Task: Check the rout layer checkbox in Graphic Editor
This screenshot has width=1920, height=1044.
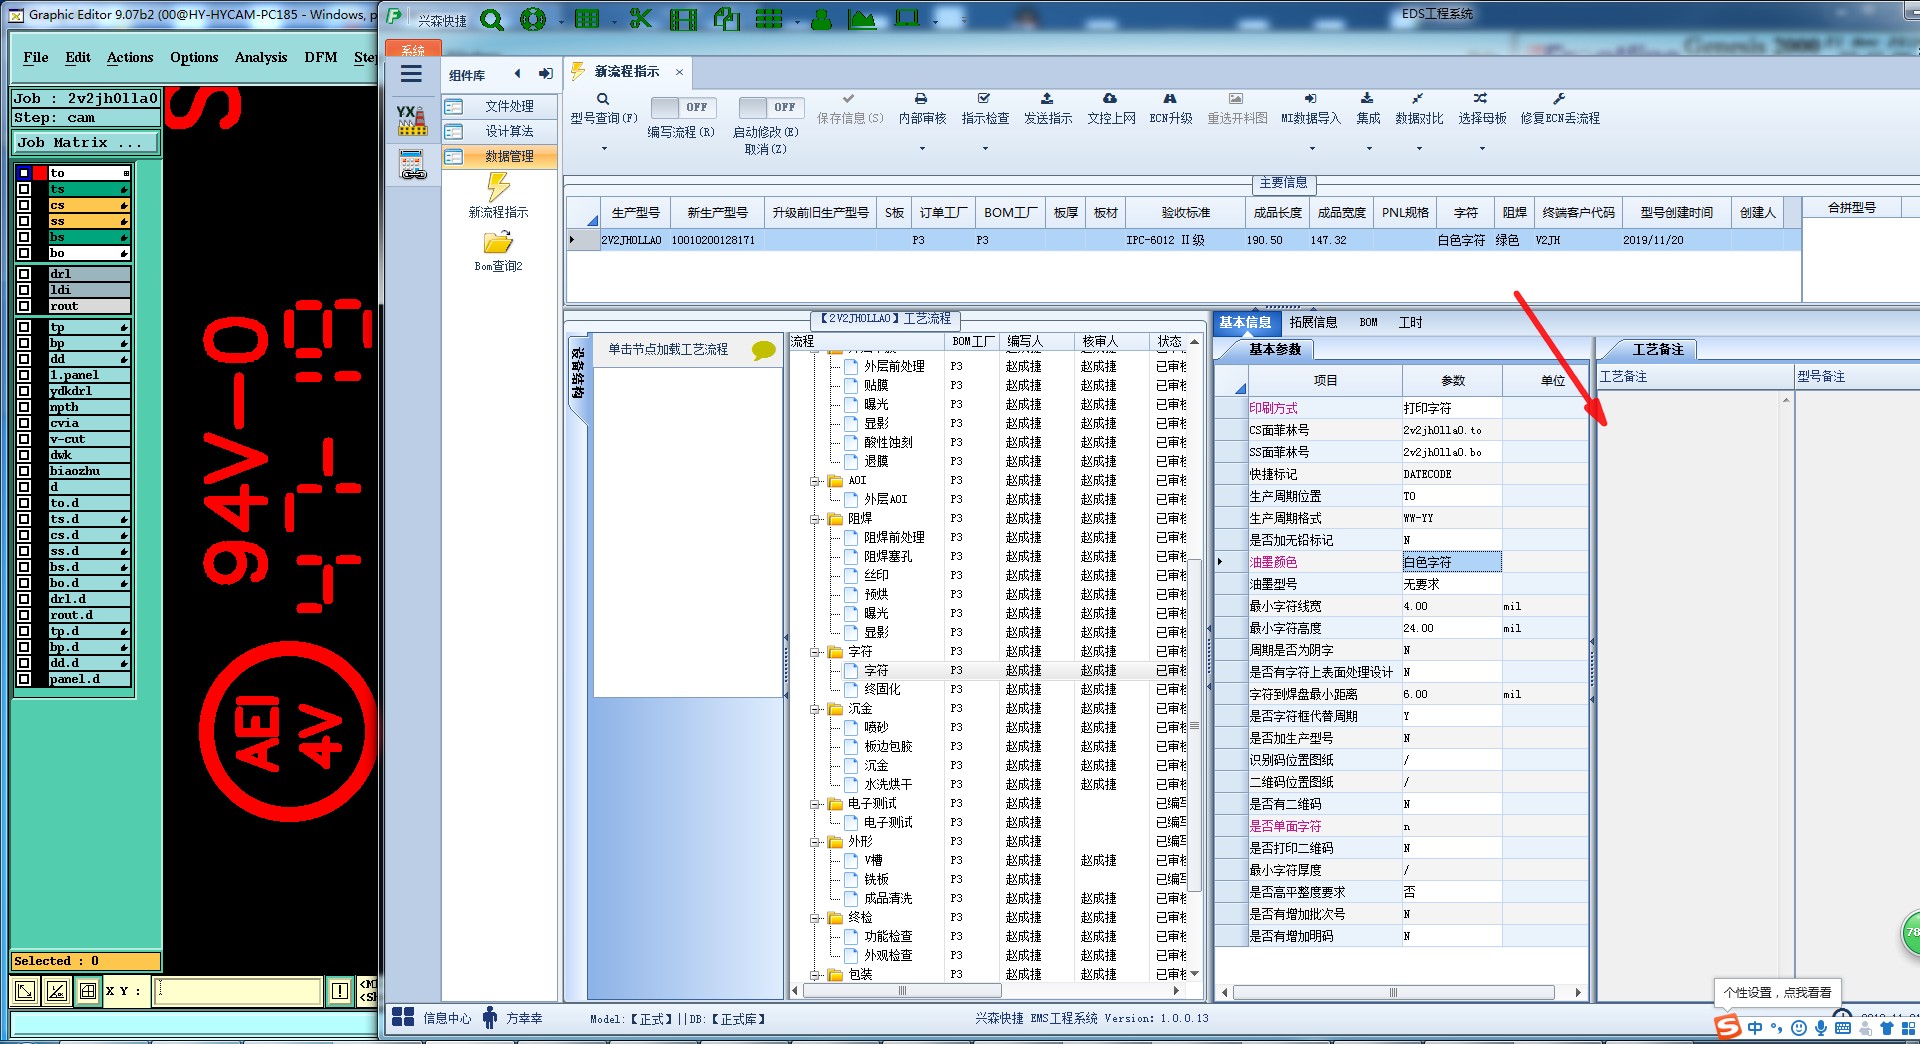Action: (24, 306)
